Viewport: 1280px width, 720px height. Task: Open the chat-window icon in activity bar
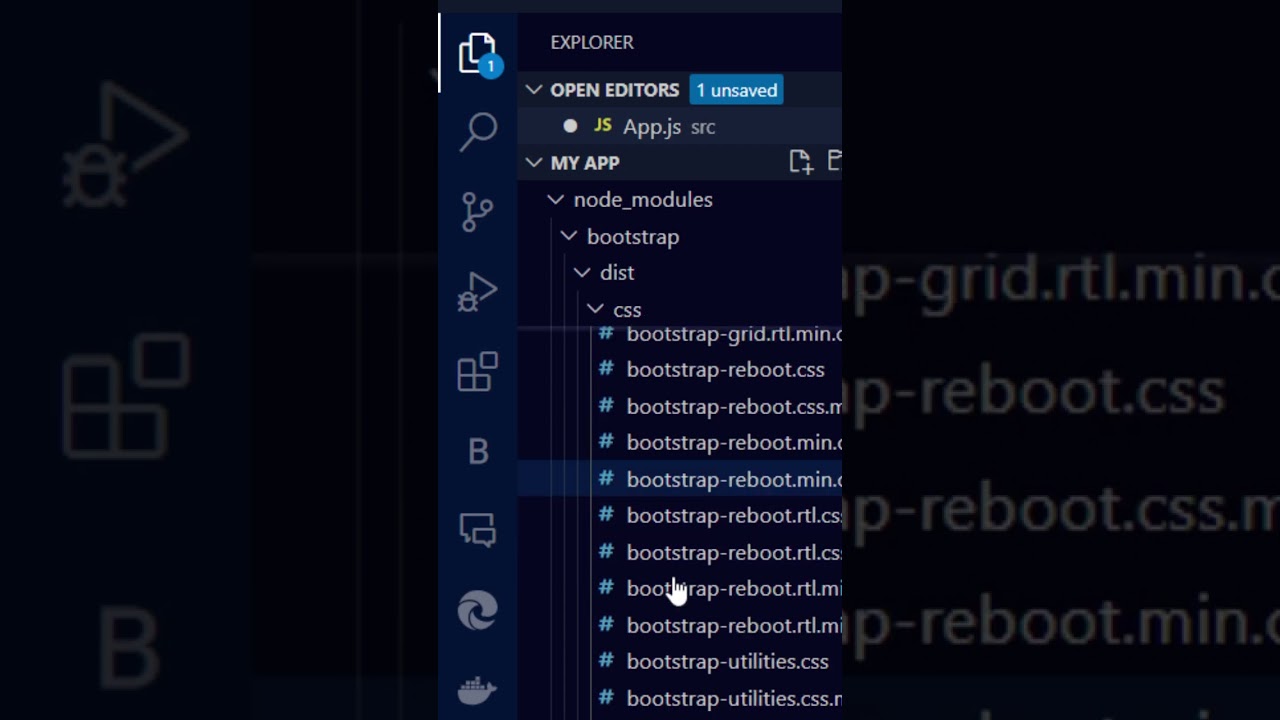tap(478, 530)
